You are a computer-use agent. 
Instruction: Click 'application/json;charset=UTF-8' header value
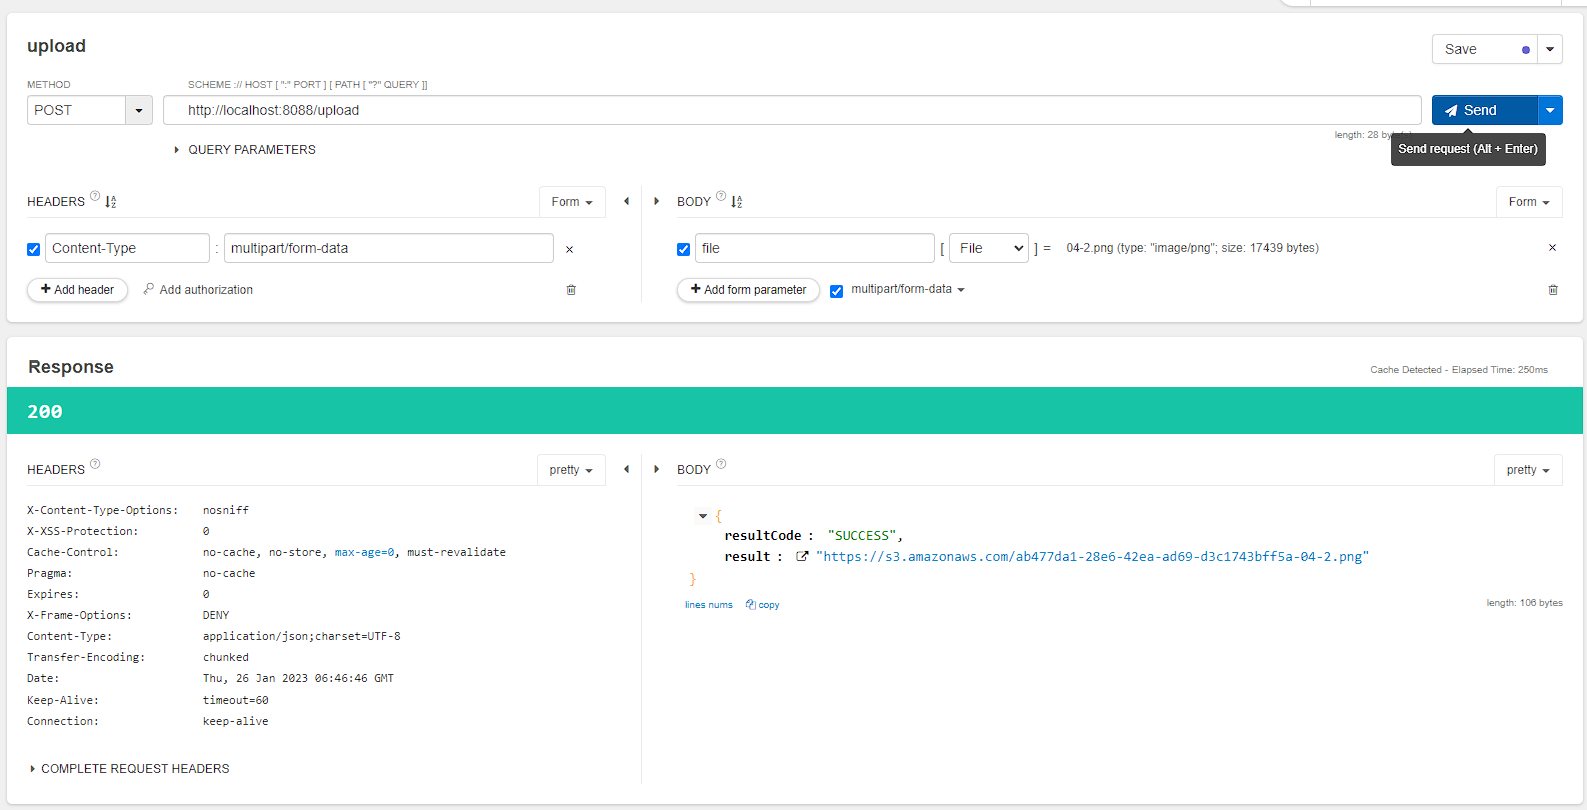coord(302,636)
